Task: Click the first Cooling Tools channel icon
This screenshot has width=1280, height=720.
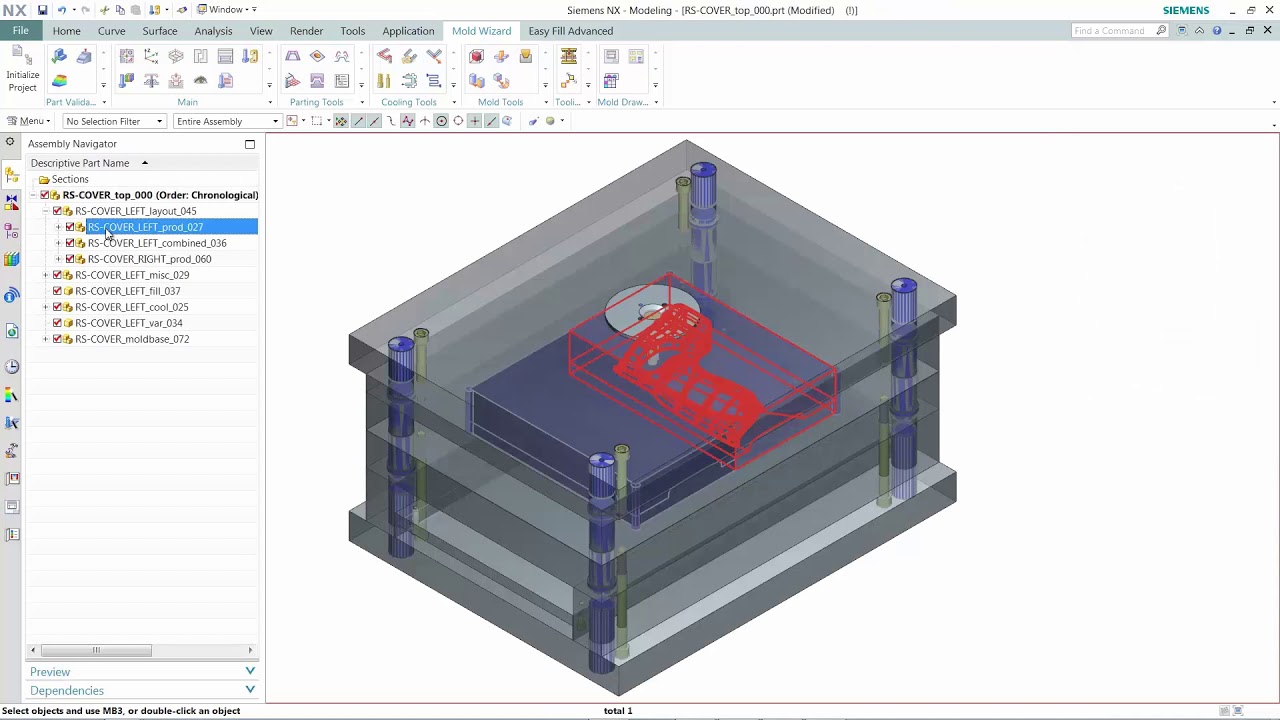Action: (384, 57)
